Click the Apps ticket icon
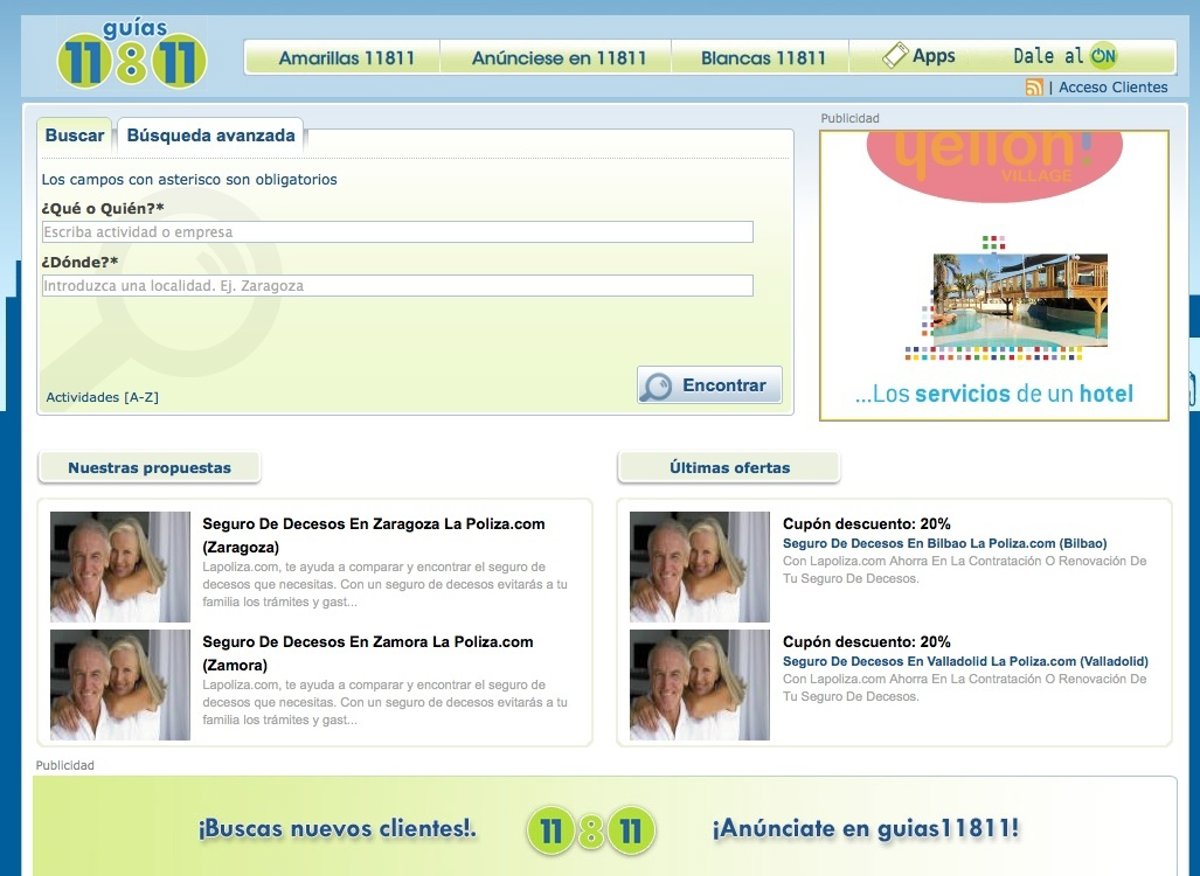 894,56
